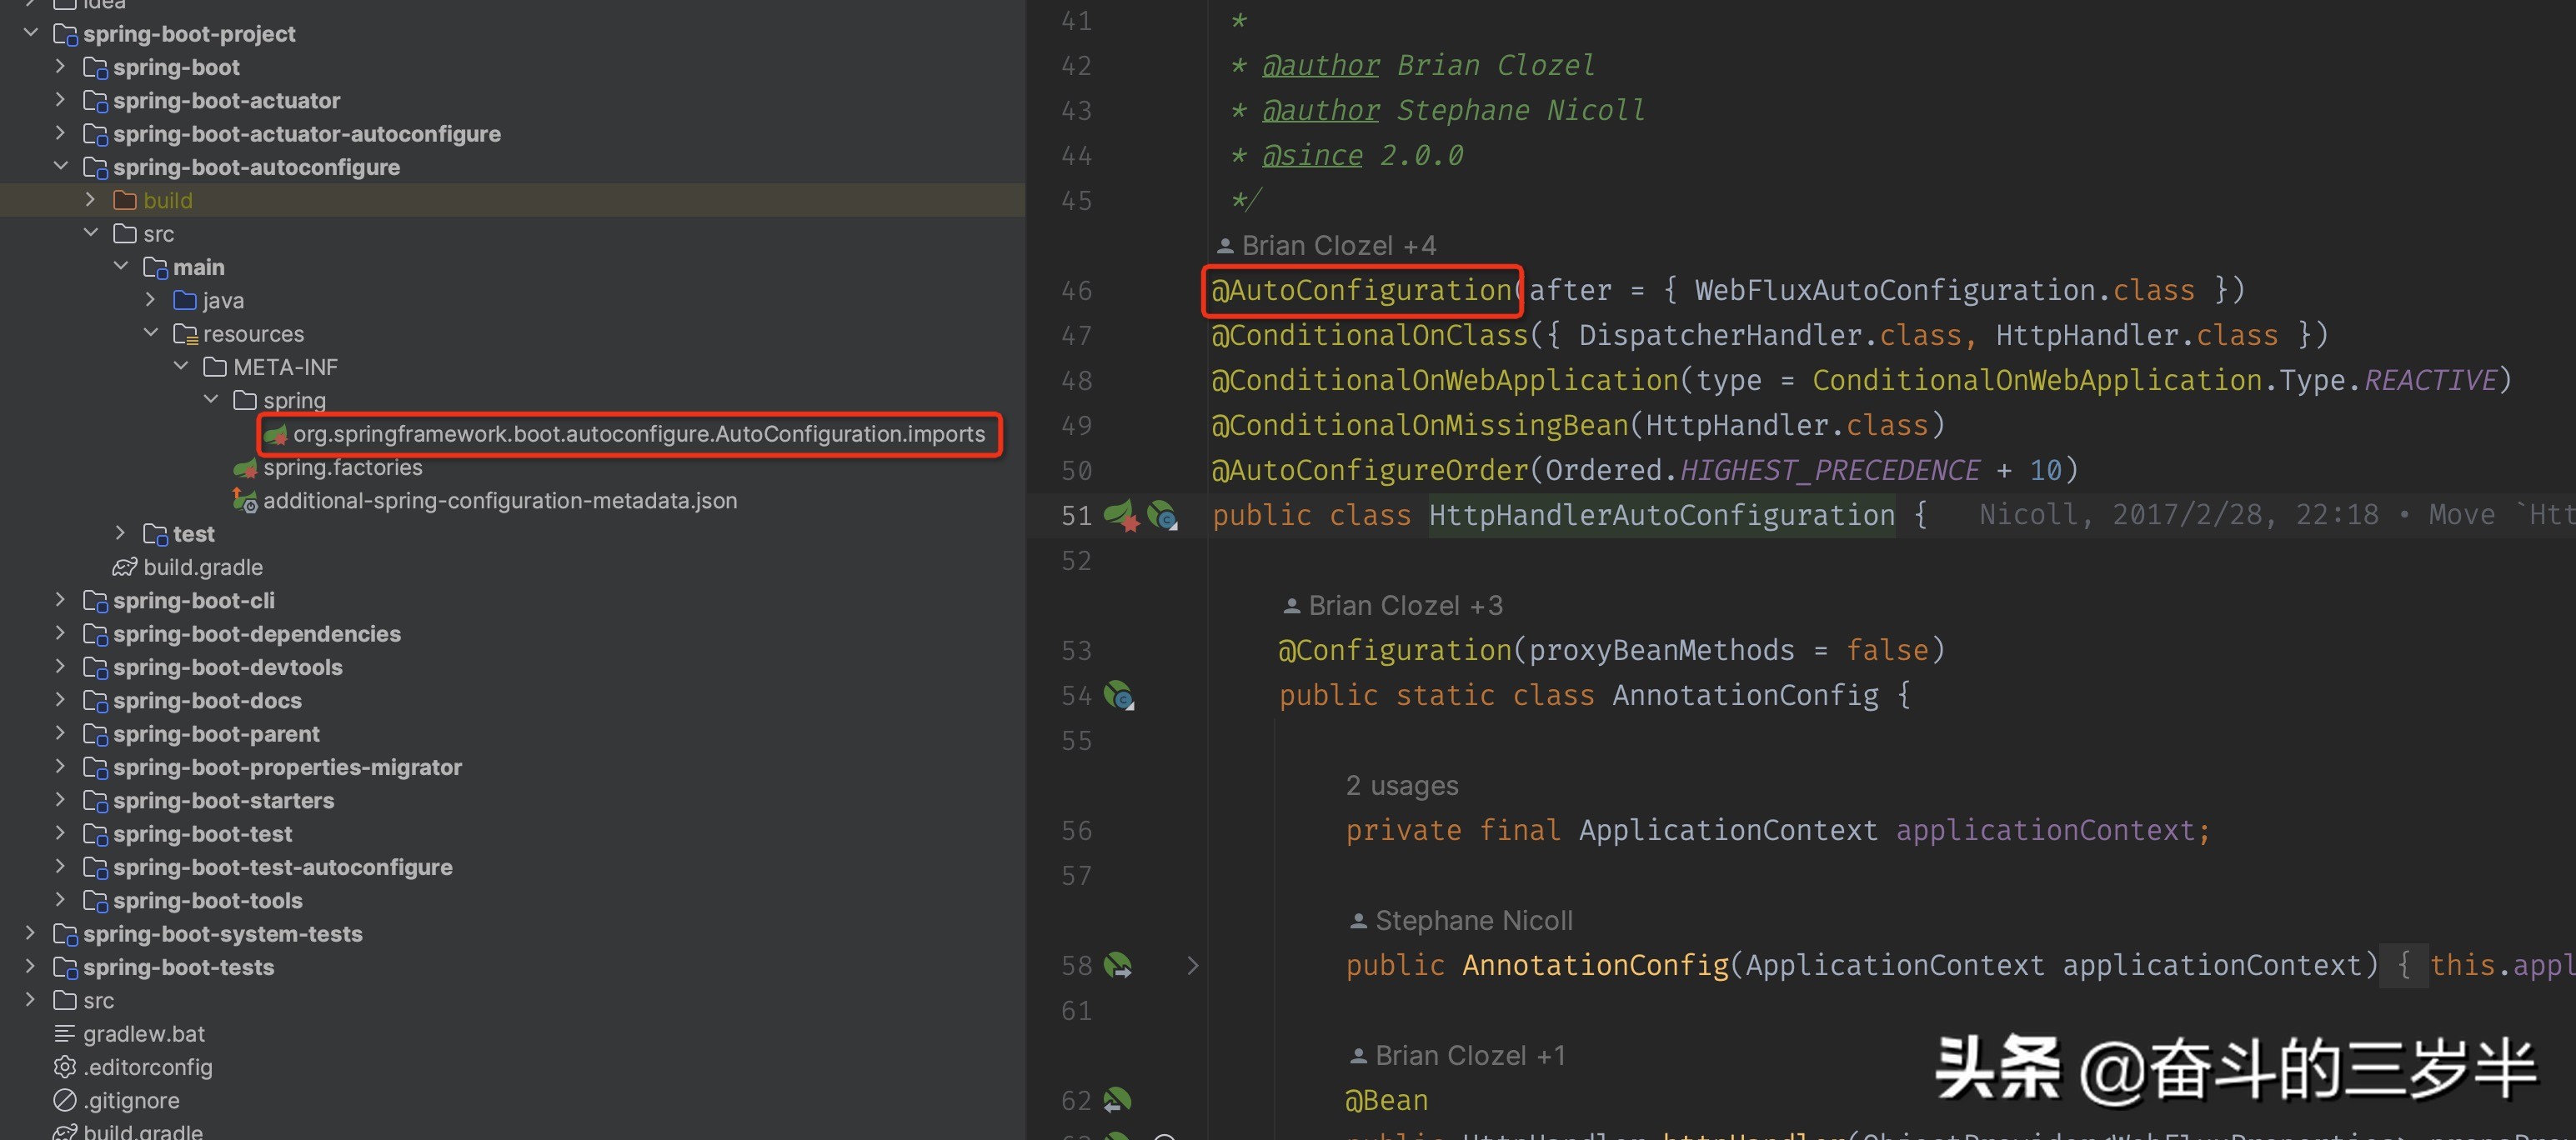
Task: Expand the spring-boot-cli module
Action: [60, 600]
